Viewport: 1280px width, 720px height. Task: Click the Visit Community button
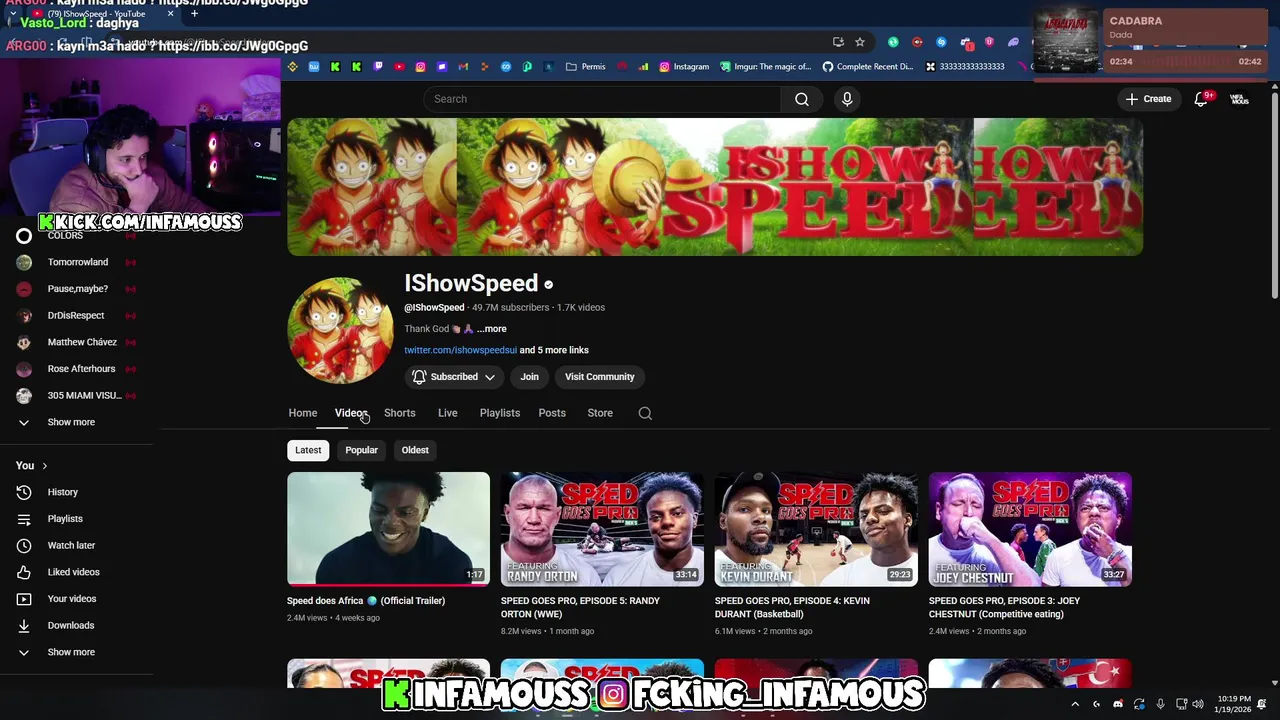click(x=599, y=377)
